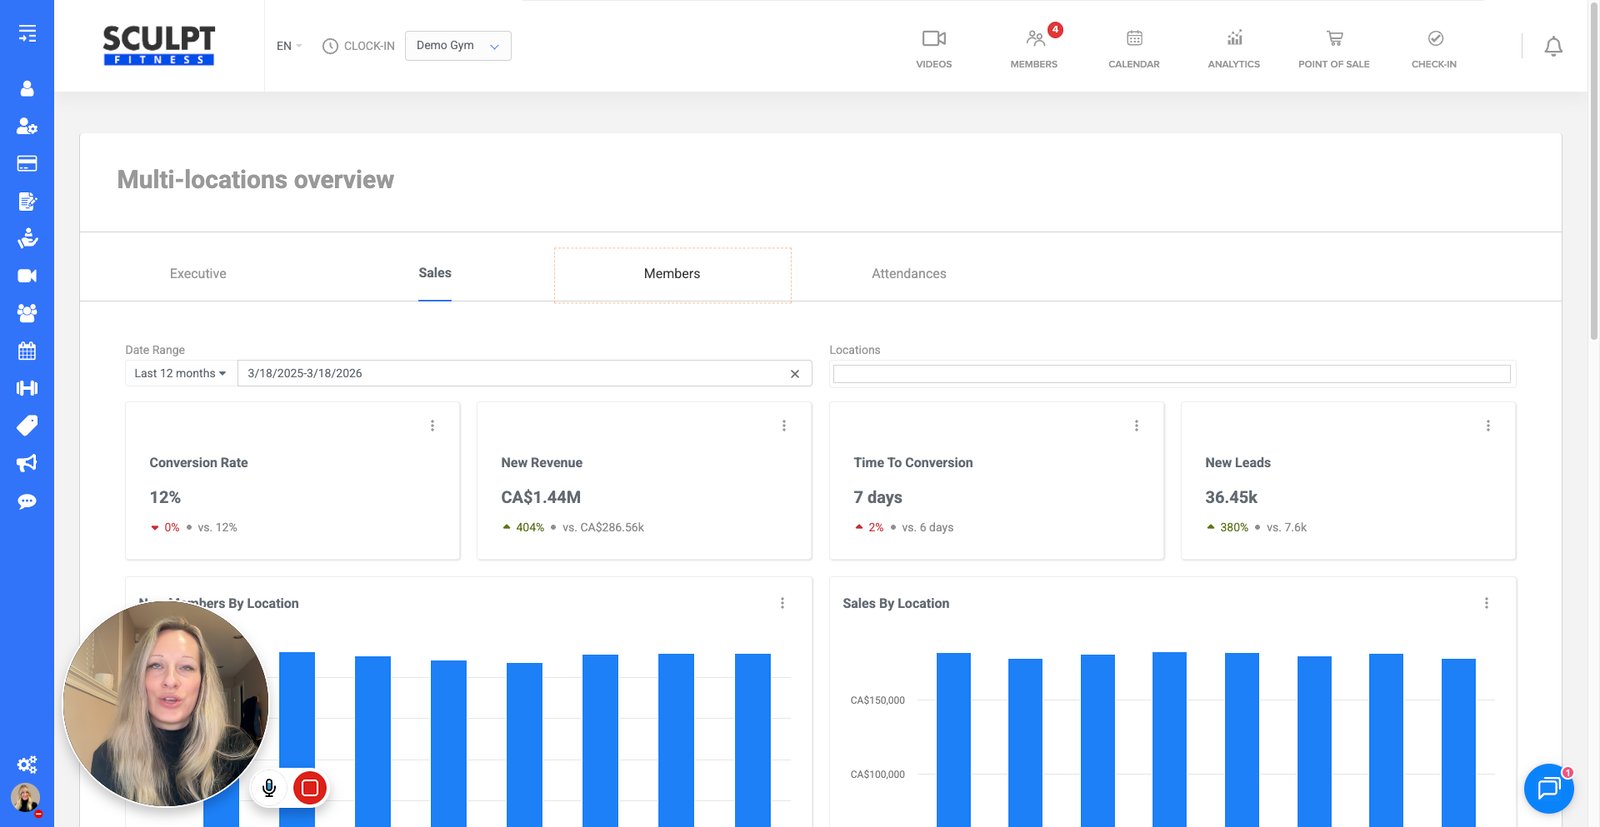Switch to the Members tab
Screen dimensions: 1600x827
pos(672,274)
